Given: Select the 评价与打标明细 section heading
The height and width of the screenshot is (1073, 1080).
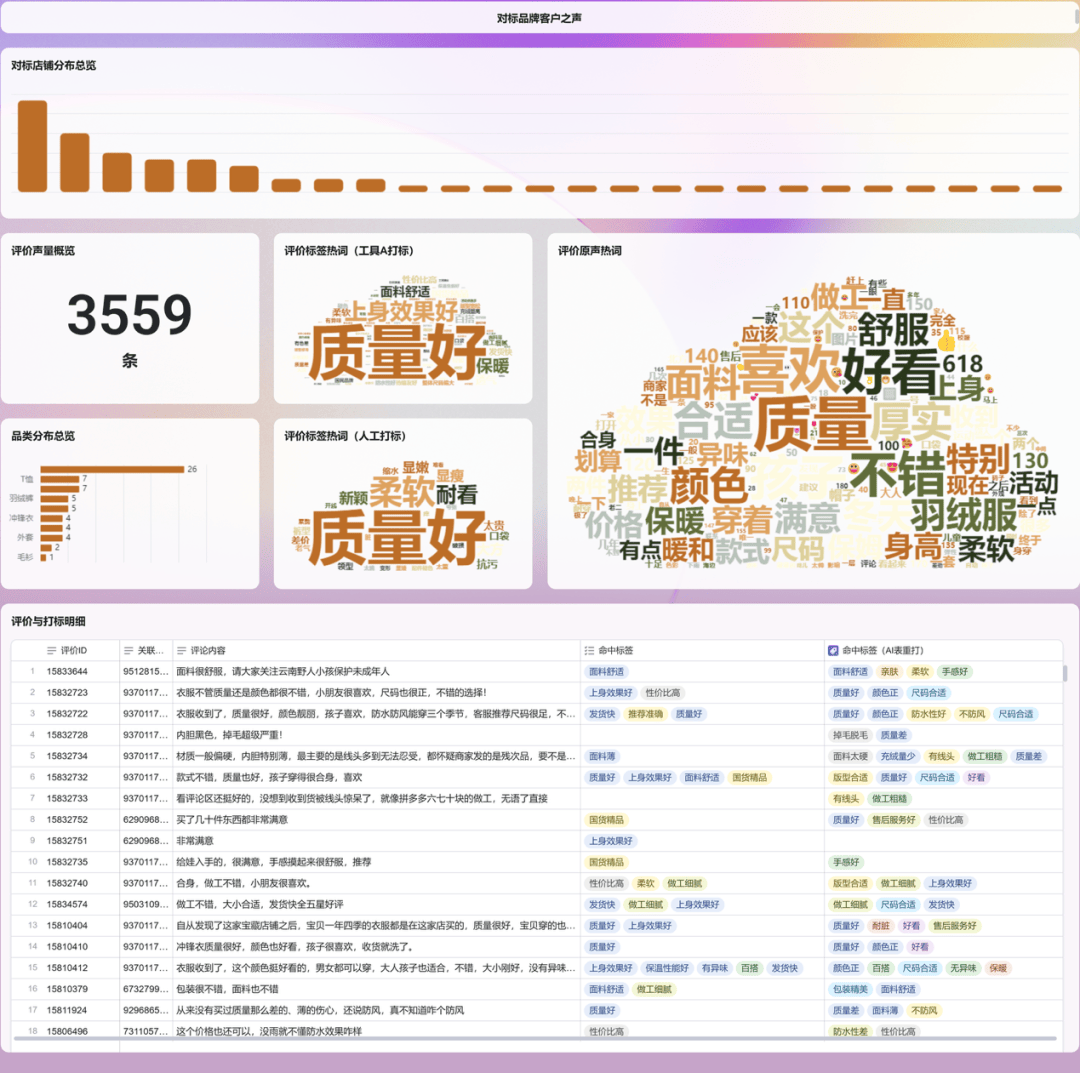Looking at the screenshot, I should coord(46,621).
